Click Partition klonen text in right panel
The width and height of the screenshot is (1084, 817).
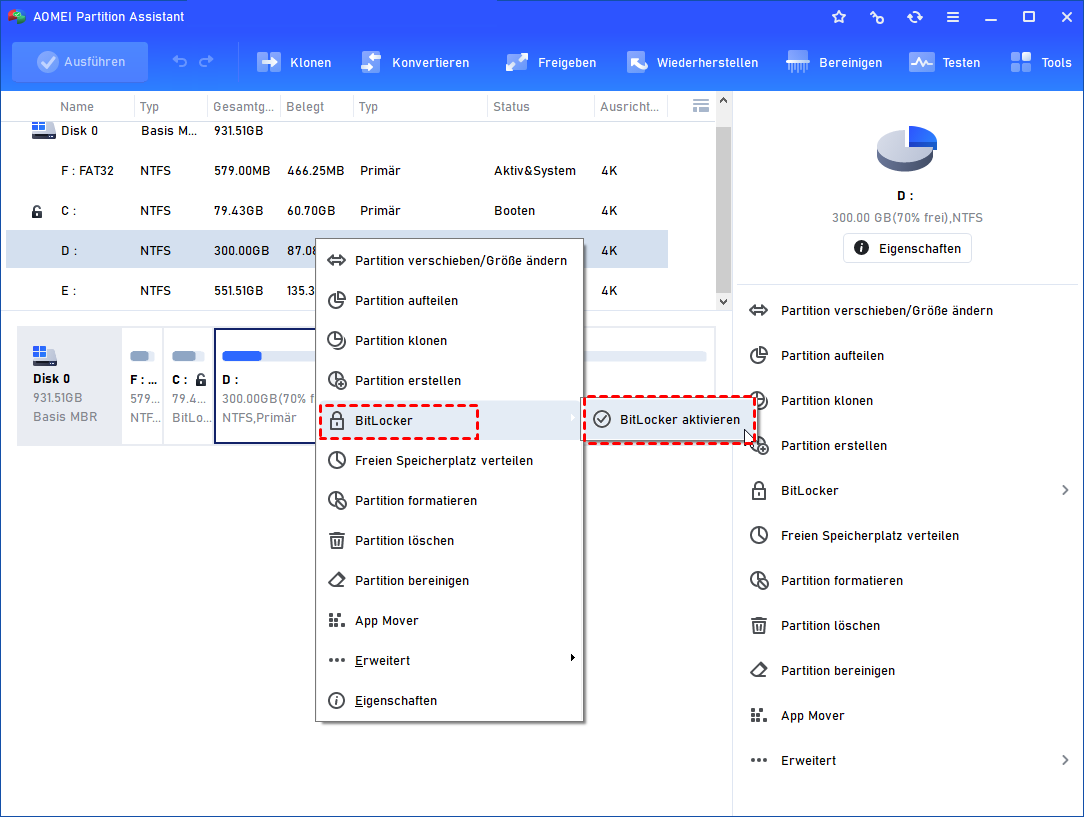point(827,401)
